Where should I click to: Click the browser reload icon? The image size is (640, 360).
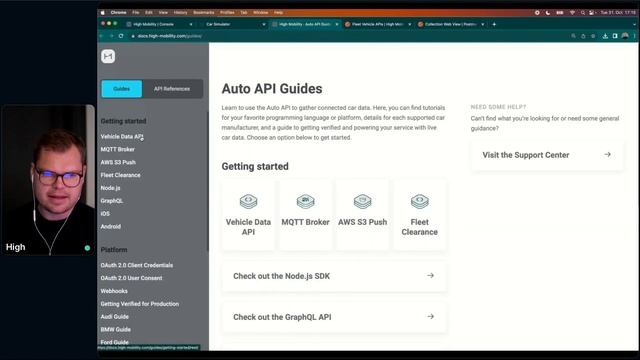coord(121,36)
